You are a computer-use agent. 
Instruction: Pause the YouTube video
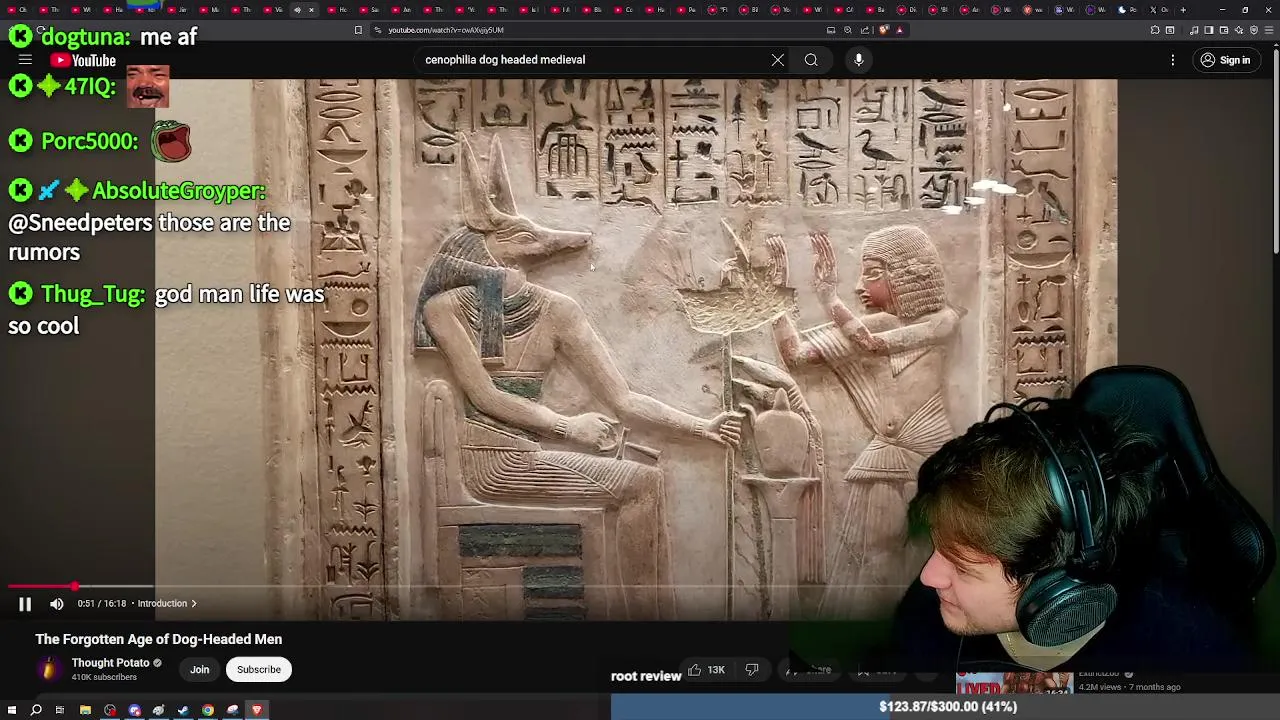click(25, 604)
